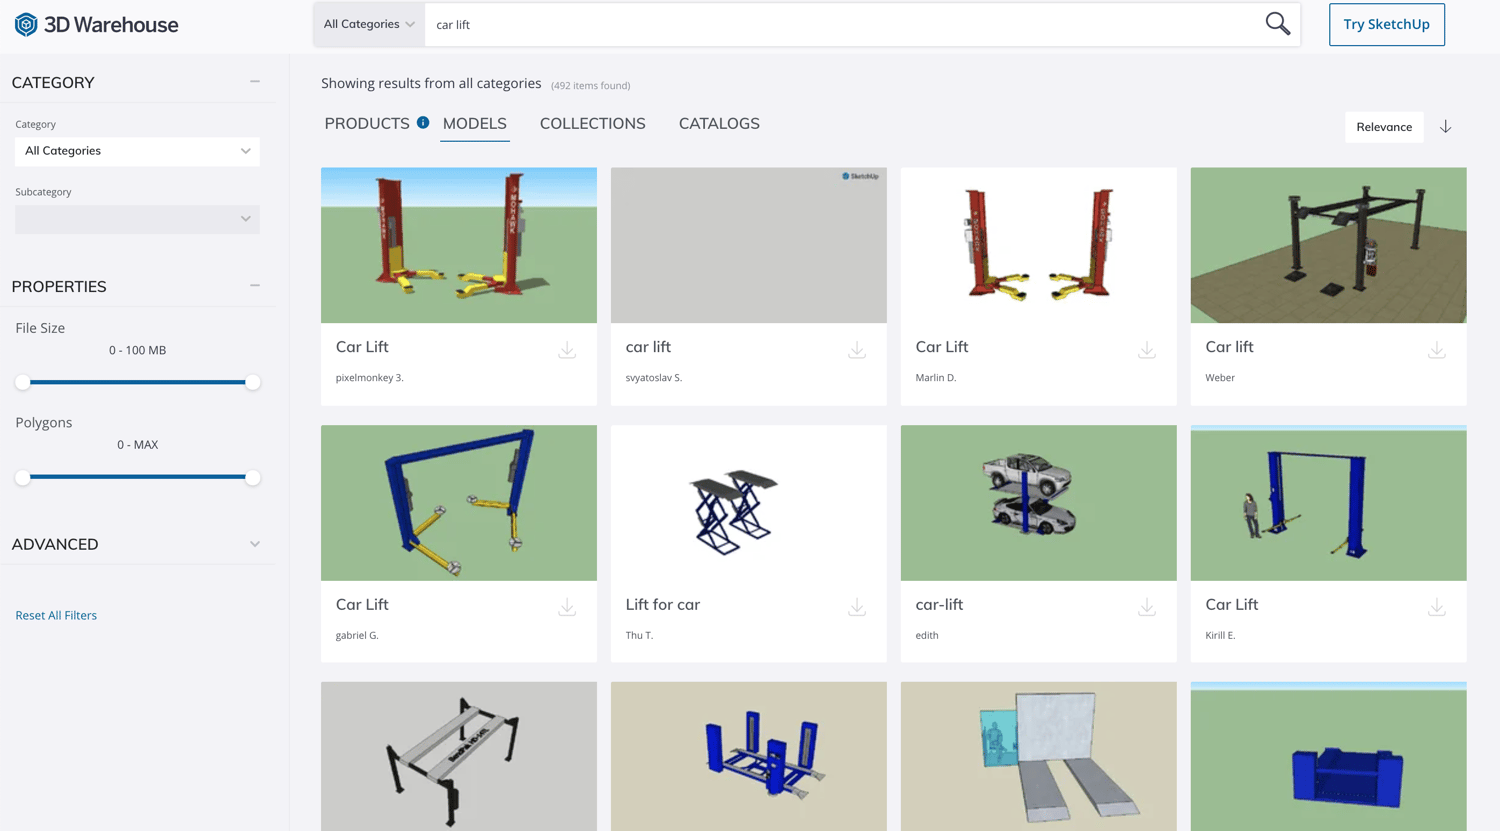Click the File Size slider right handle

coord(253,382)
